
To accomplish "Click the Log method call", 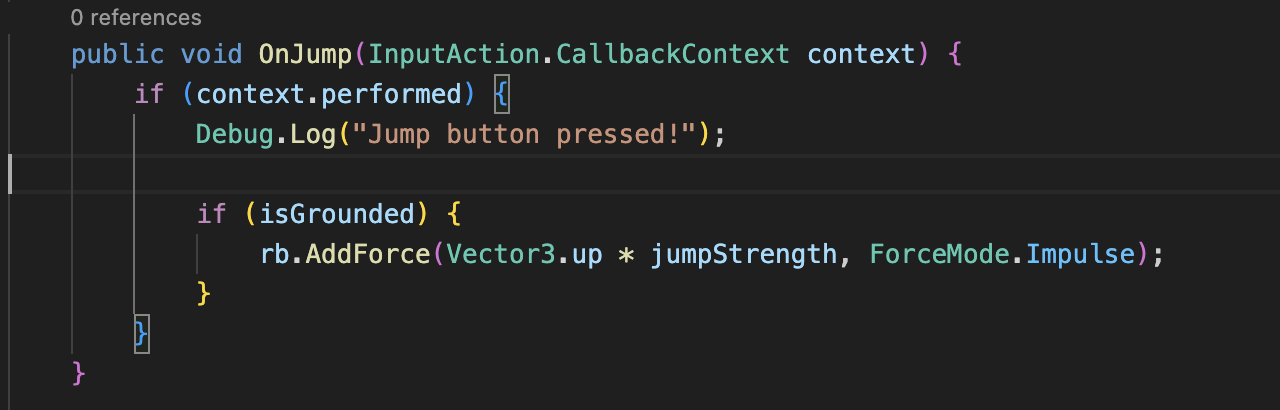I will click(x=313, y=134).
